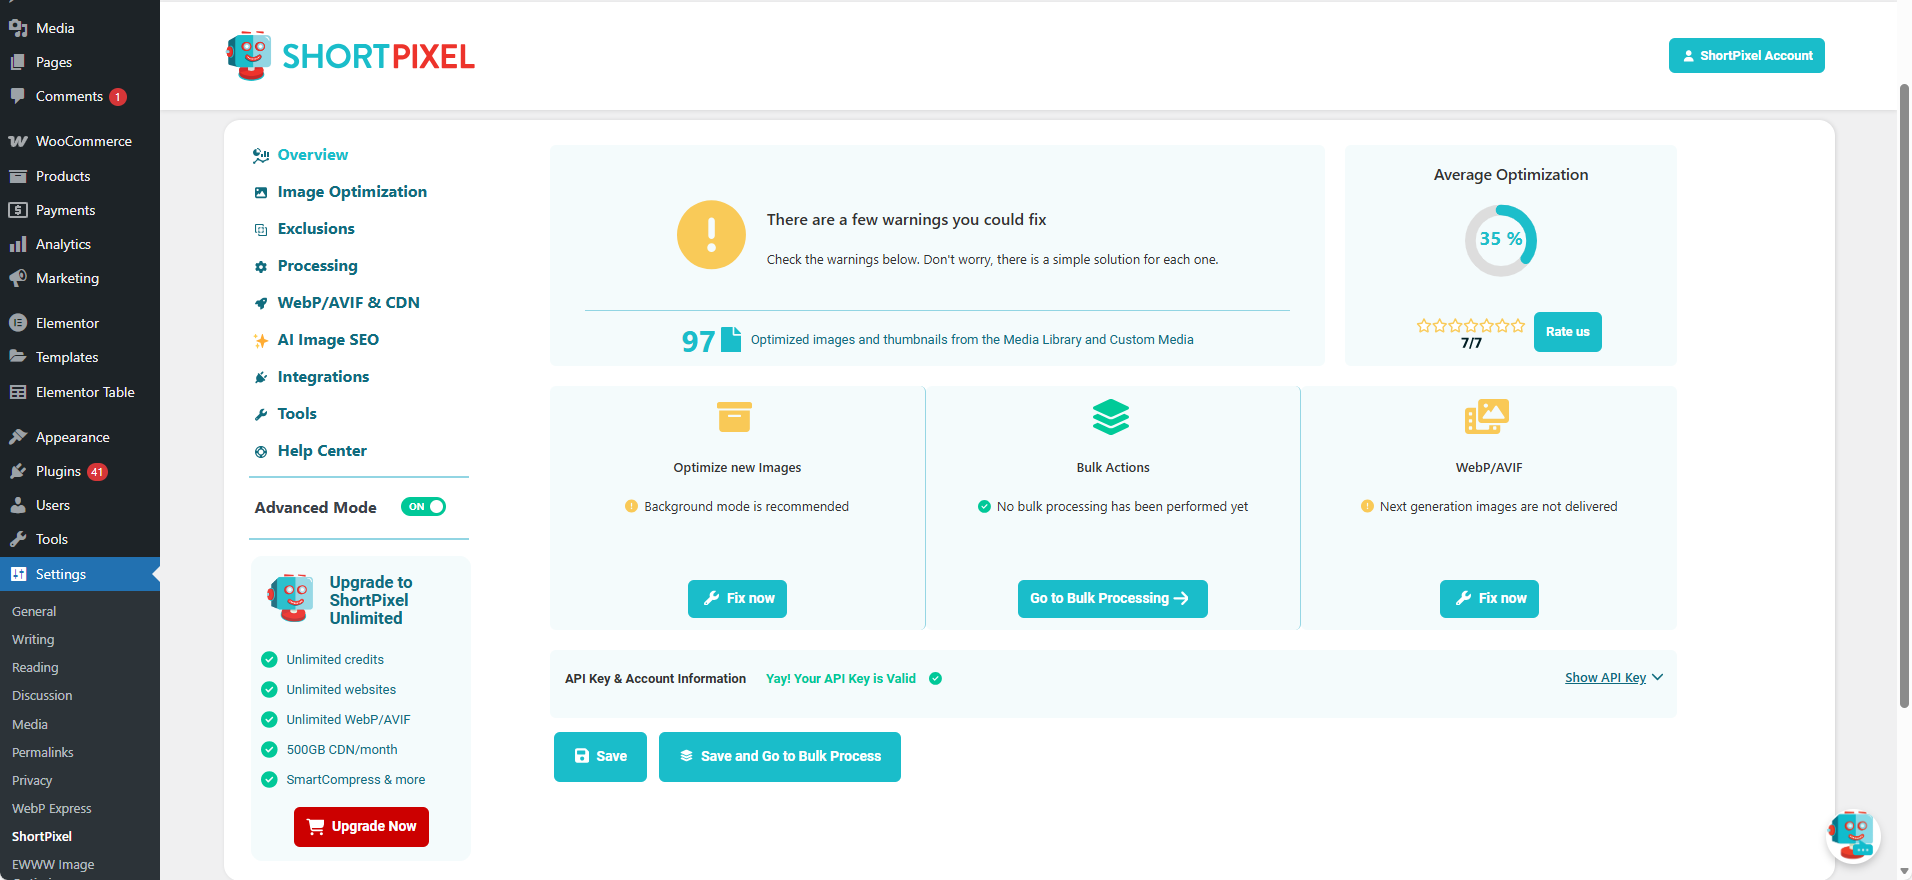Click the Pages icon in WordPress sidebar
1912x880 pixels.
pos(18,62)
